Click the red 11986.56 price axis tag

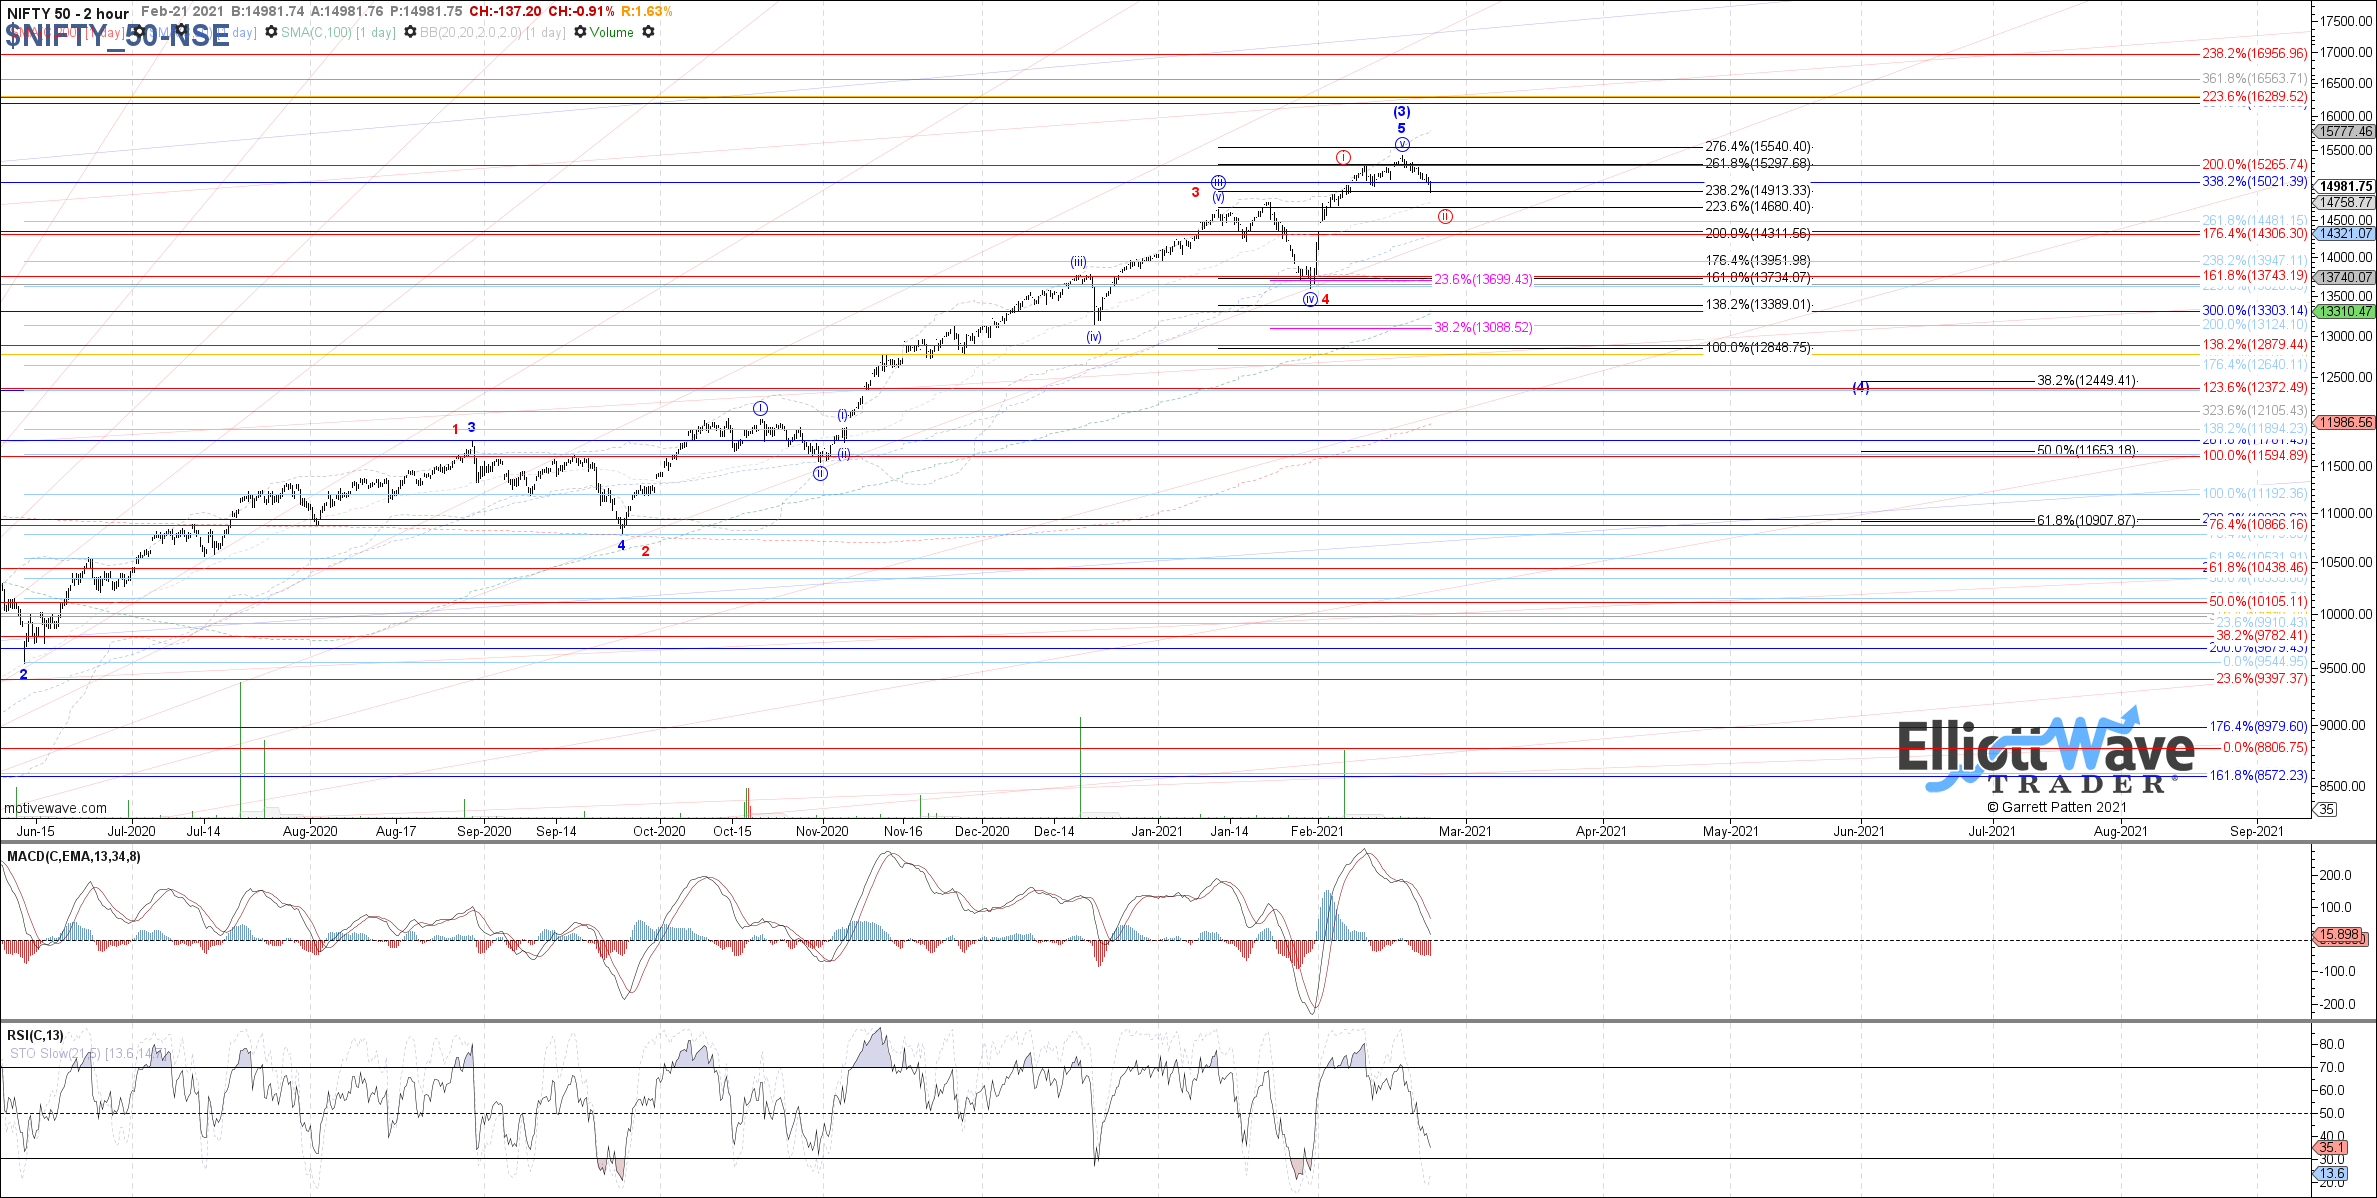click(x=2345, y=422)
